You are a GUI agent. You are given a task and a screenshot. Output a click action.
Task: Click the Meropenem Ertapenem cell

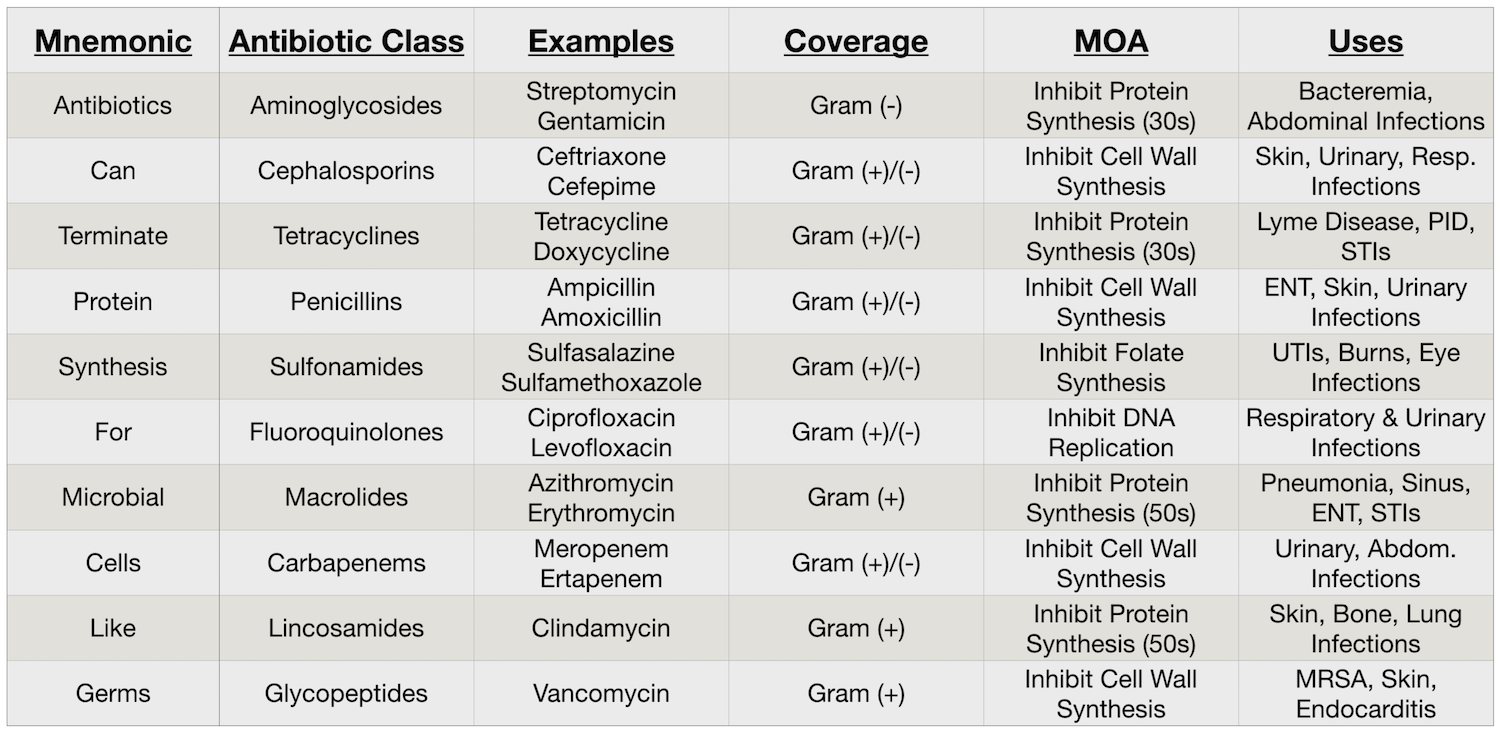point(601,563)
